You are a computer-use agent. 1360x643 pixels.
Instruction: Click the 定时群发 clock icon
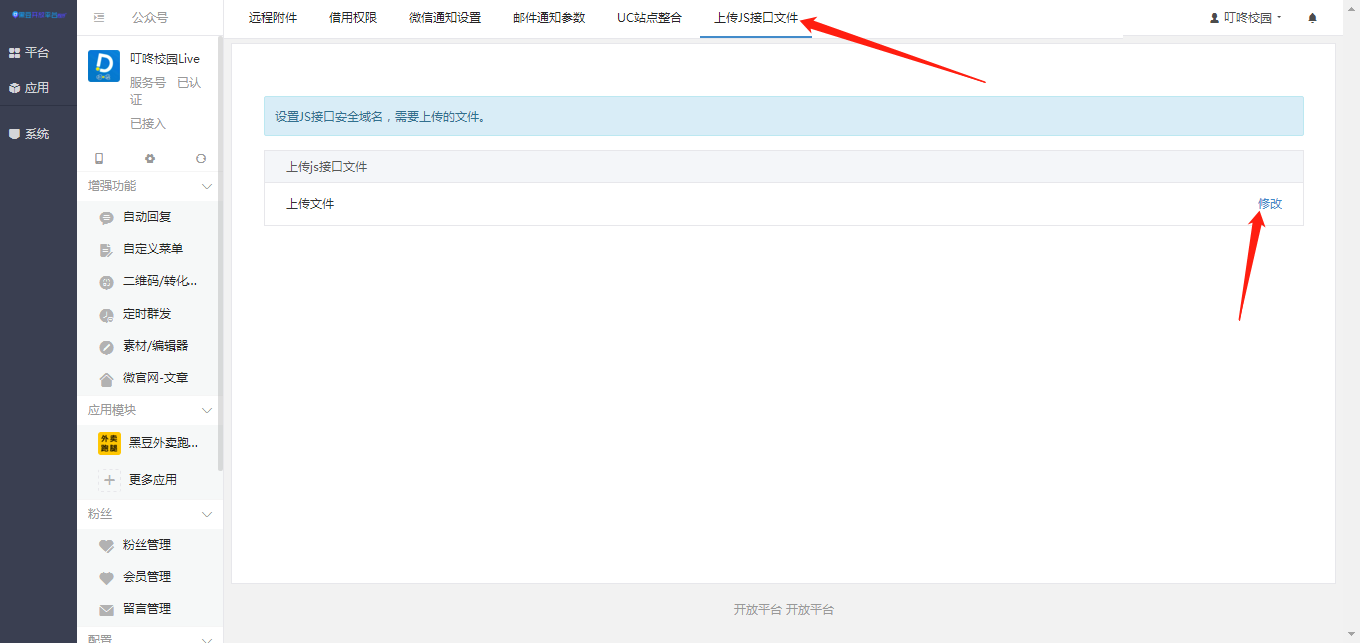coord(107,315)
